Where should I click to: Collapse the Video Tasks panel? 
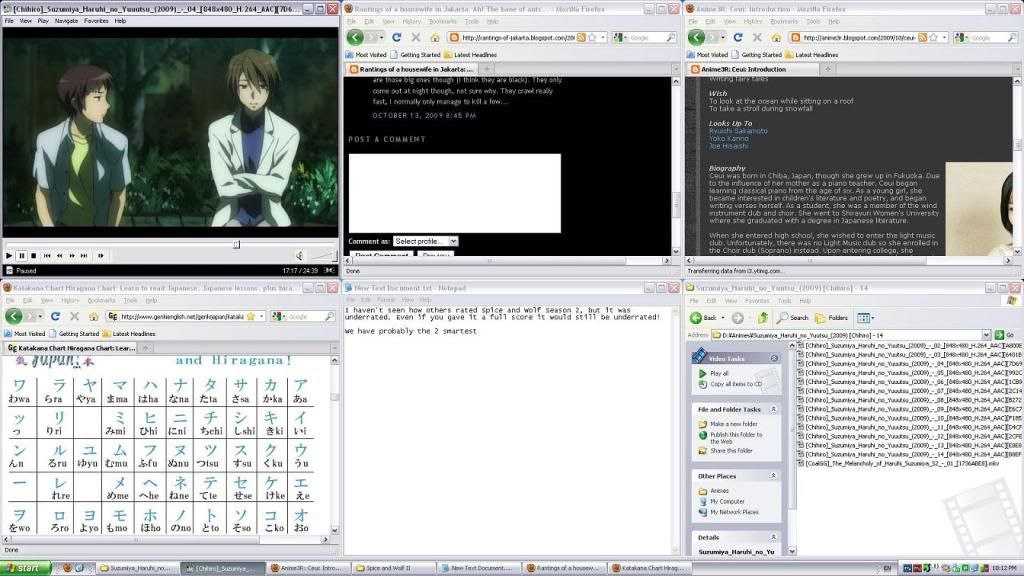(774, 359)
